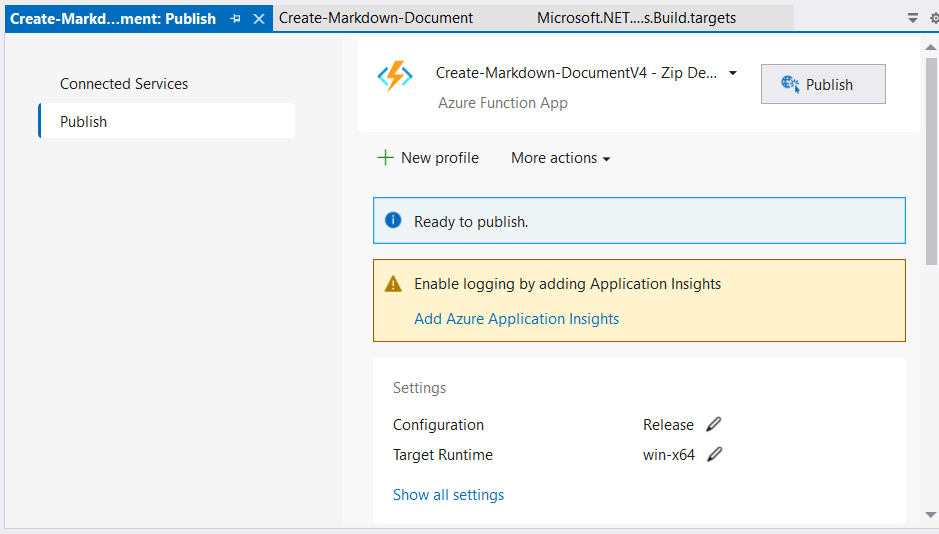The height and width of the screenshot is (534, 939).
Task: Click the scrollbar down arrow
Action: coord(931,514)
